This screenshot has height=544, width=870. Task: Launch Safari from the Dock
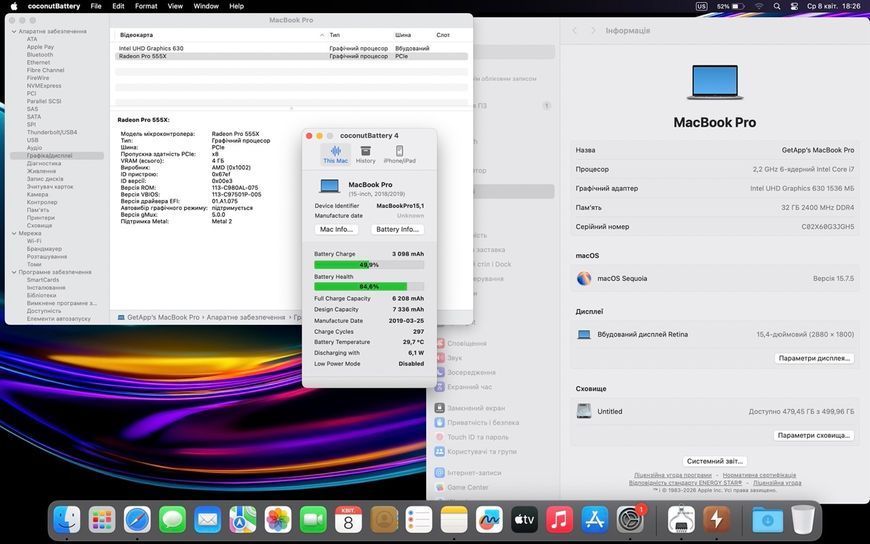137,520
